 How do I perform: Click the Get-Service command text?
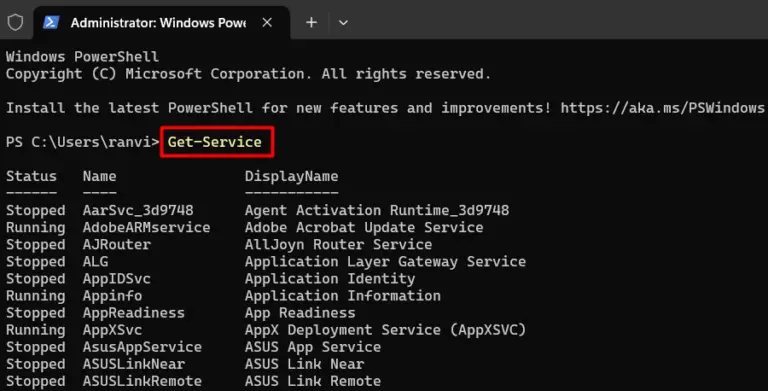click(215, 142)
